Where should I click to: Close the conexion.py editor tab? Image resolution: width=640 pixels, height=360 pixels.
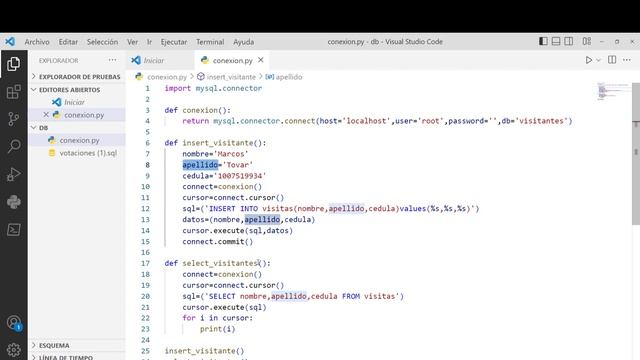pyautogui.click(x=261, y=60)
